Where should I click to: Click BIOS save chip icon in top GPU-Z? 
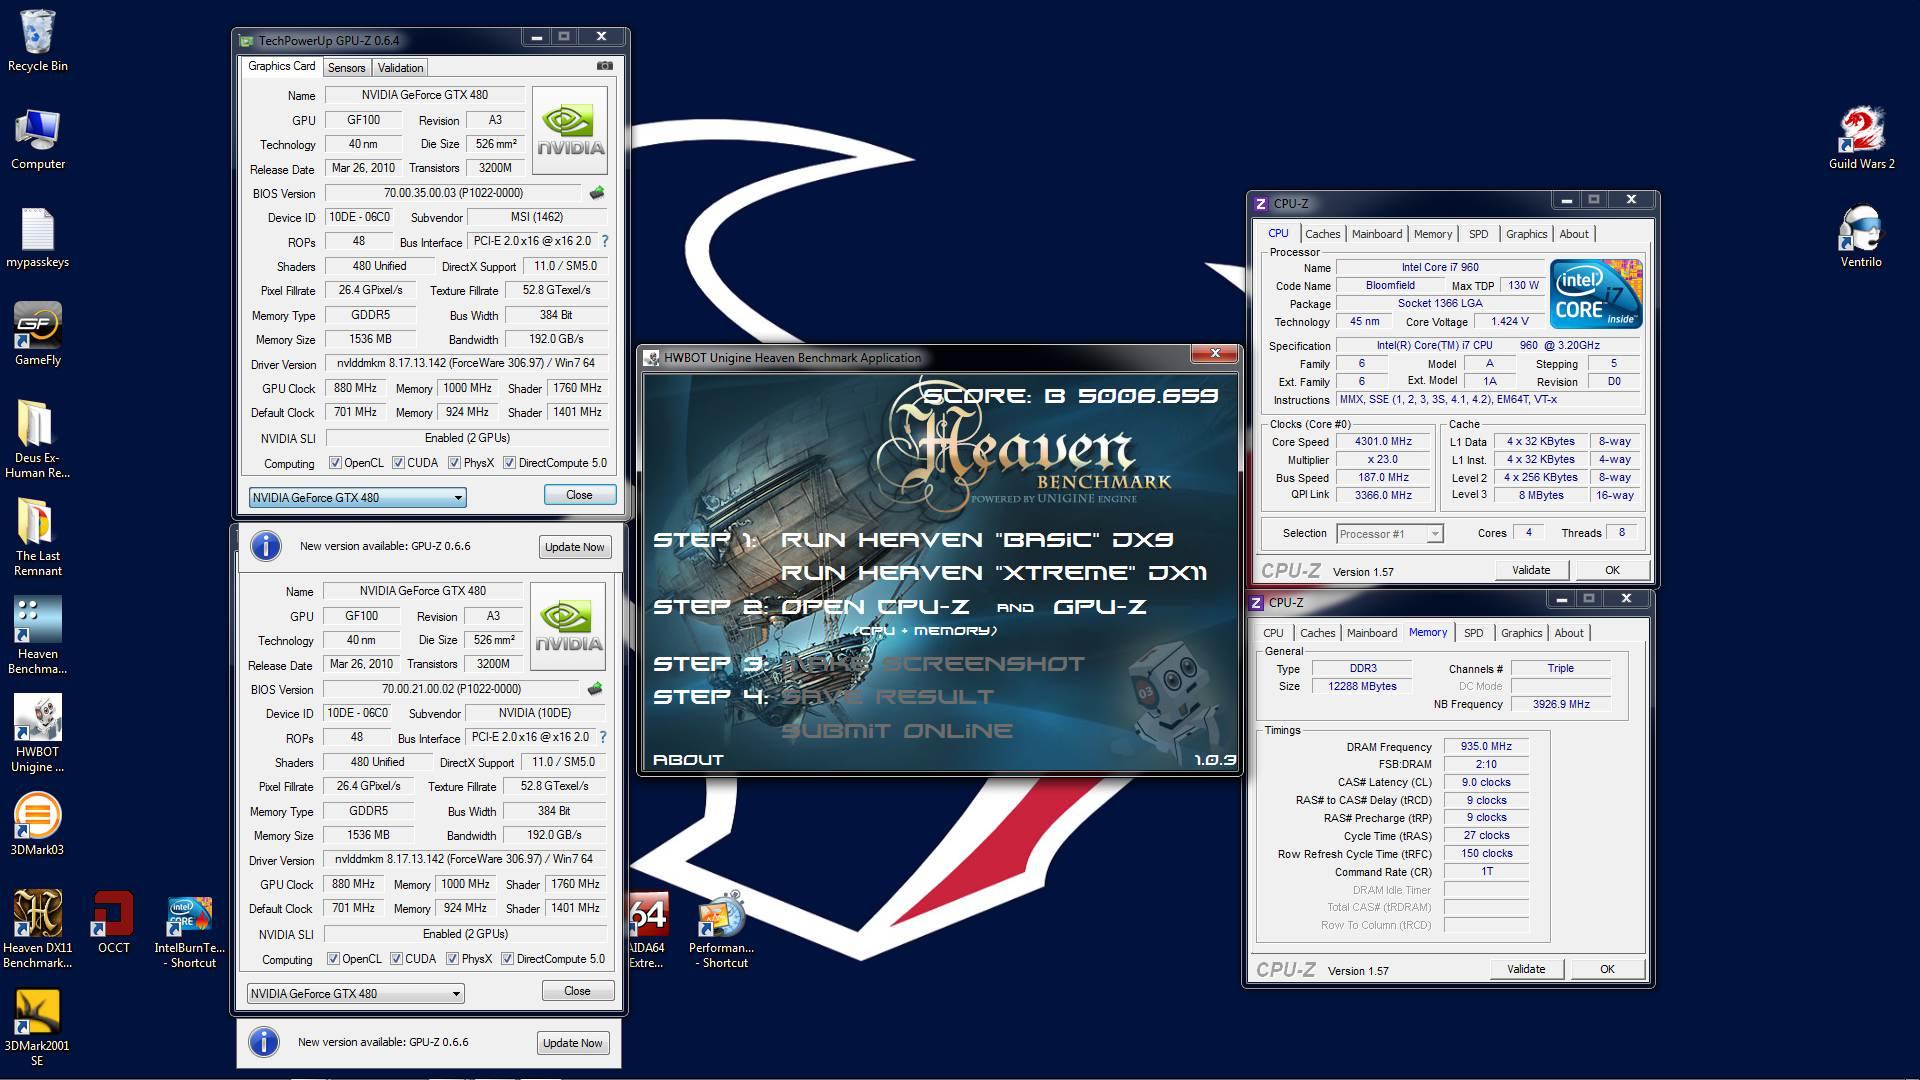pos(597,193)
